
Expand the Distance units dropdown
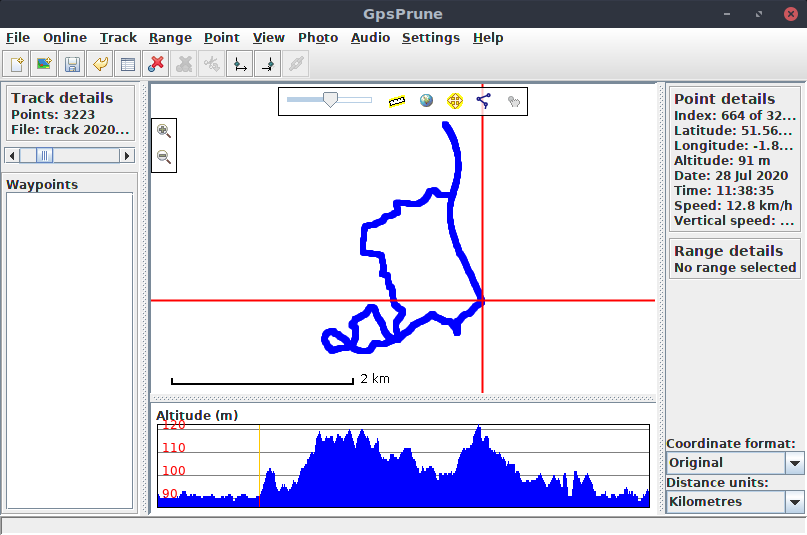[x=795, y=502]
